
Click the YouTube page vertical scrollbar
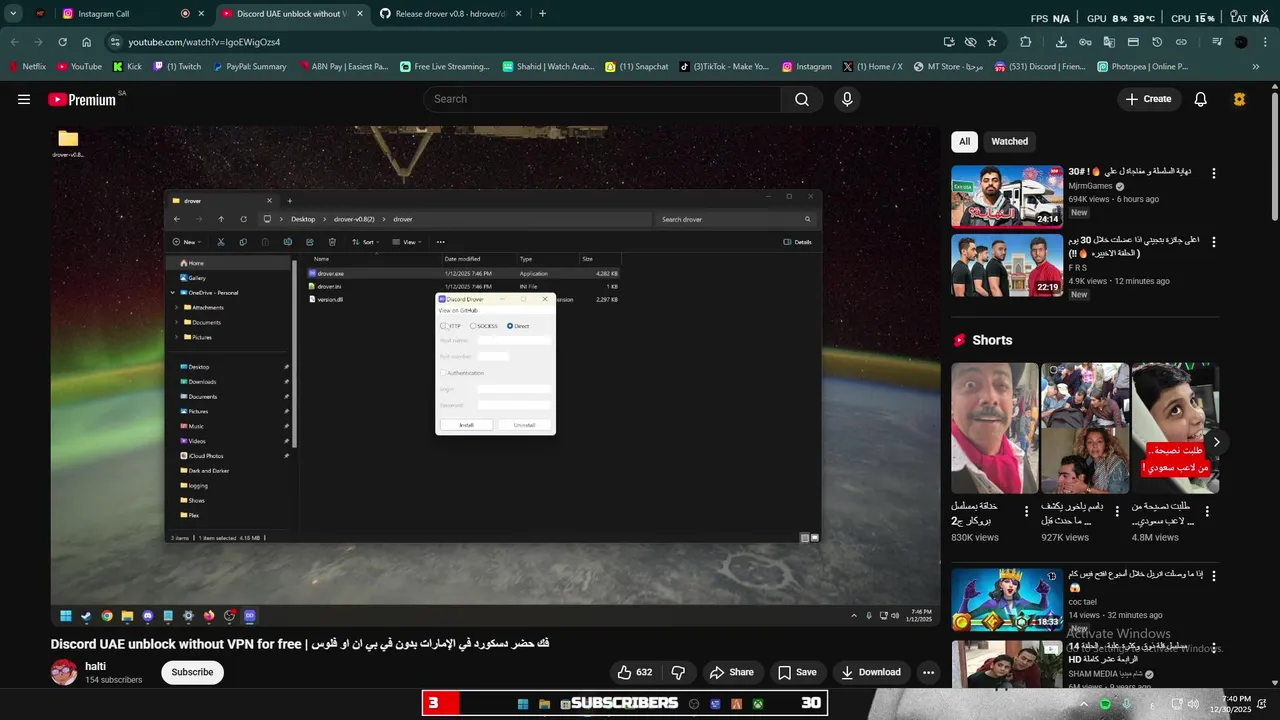tap(1274, 156)
